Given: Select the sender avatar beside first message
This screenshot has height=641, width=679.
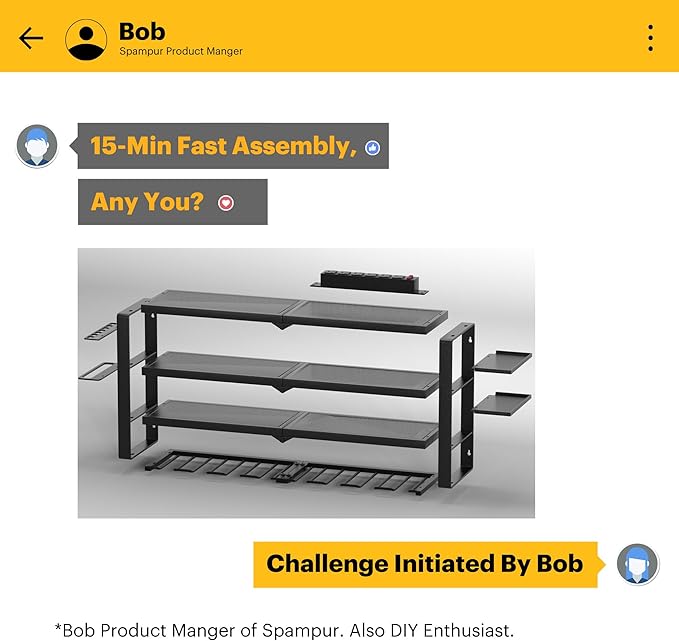Looking at the screenshot, I should 37,146.
